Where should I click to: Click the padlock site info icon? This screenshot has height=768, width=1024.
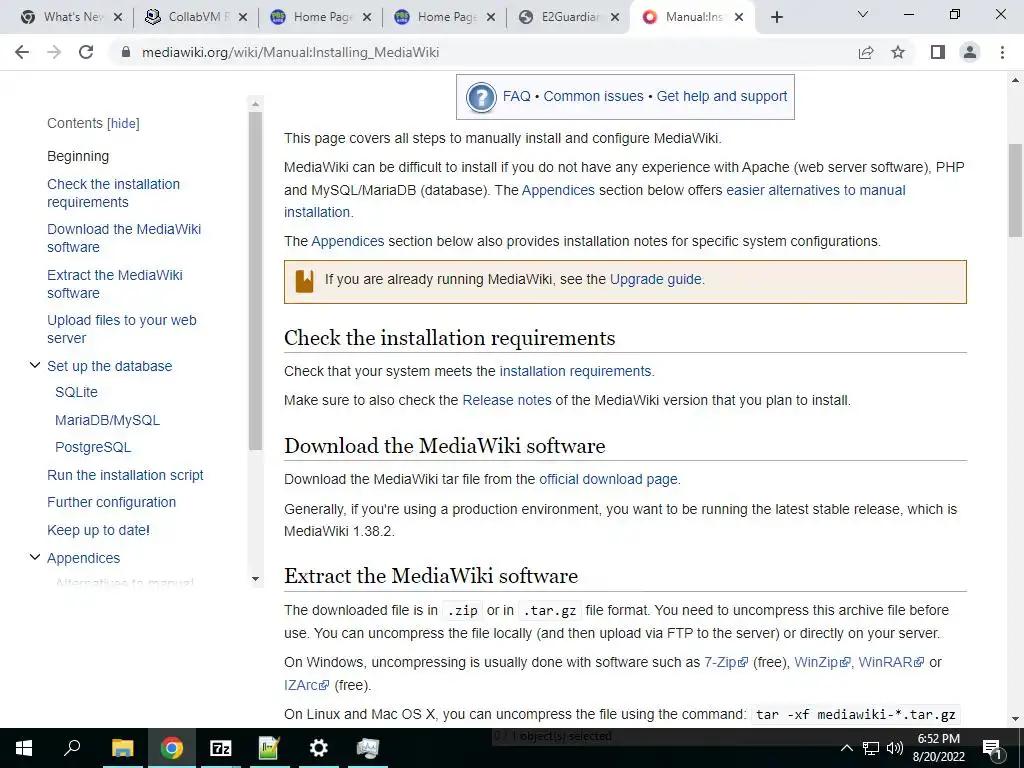pyautogui.click(x=126, y=52)
